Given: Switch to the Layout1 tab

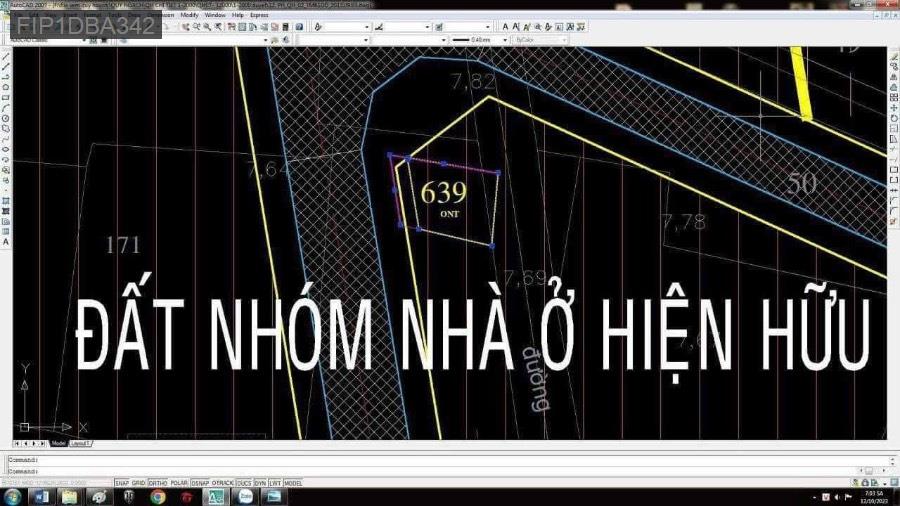Looking at the screenshot, I should click(x=80, y=442).
